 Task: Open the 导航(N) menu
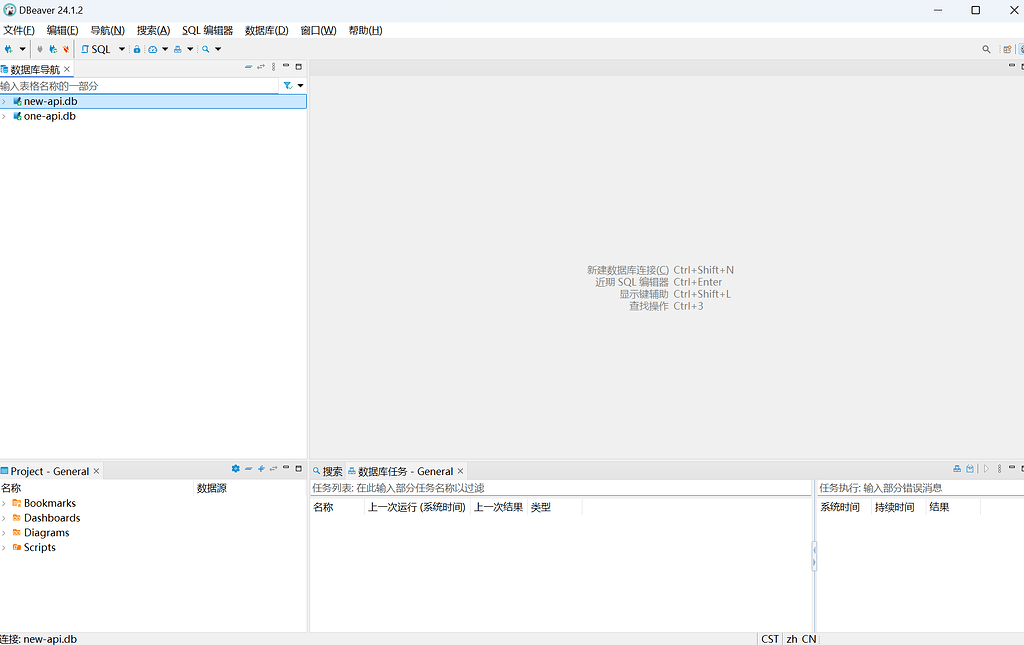tap(107, 30)
